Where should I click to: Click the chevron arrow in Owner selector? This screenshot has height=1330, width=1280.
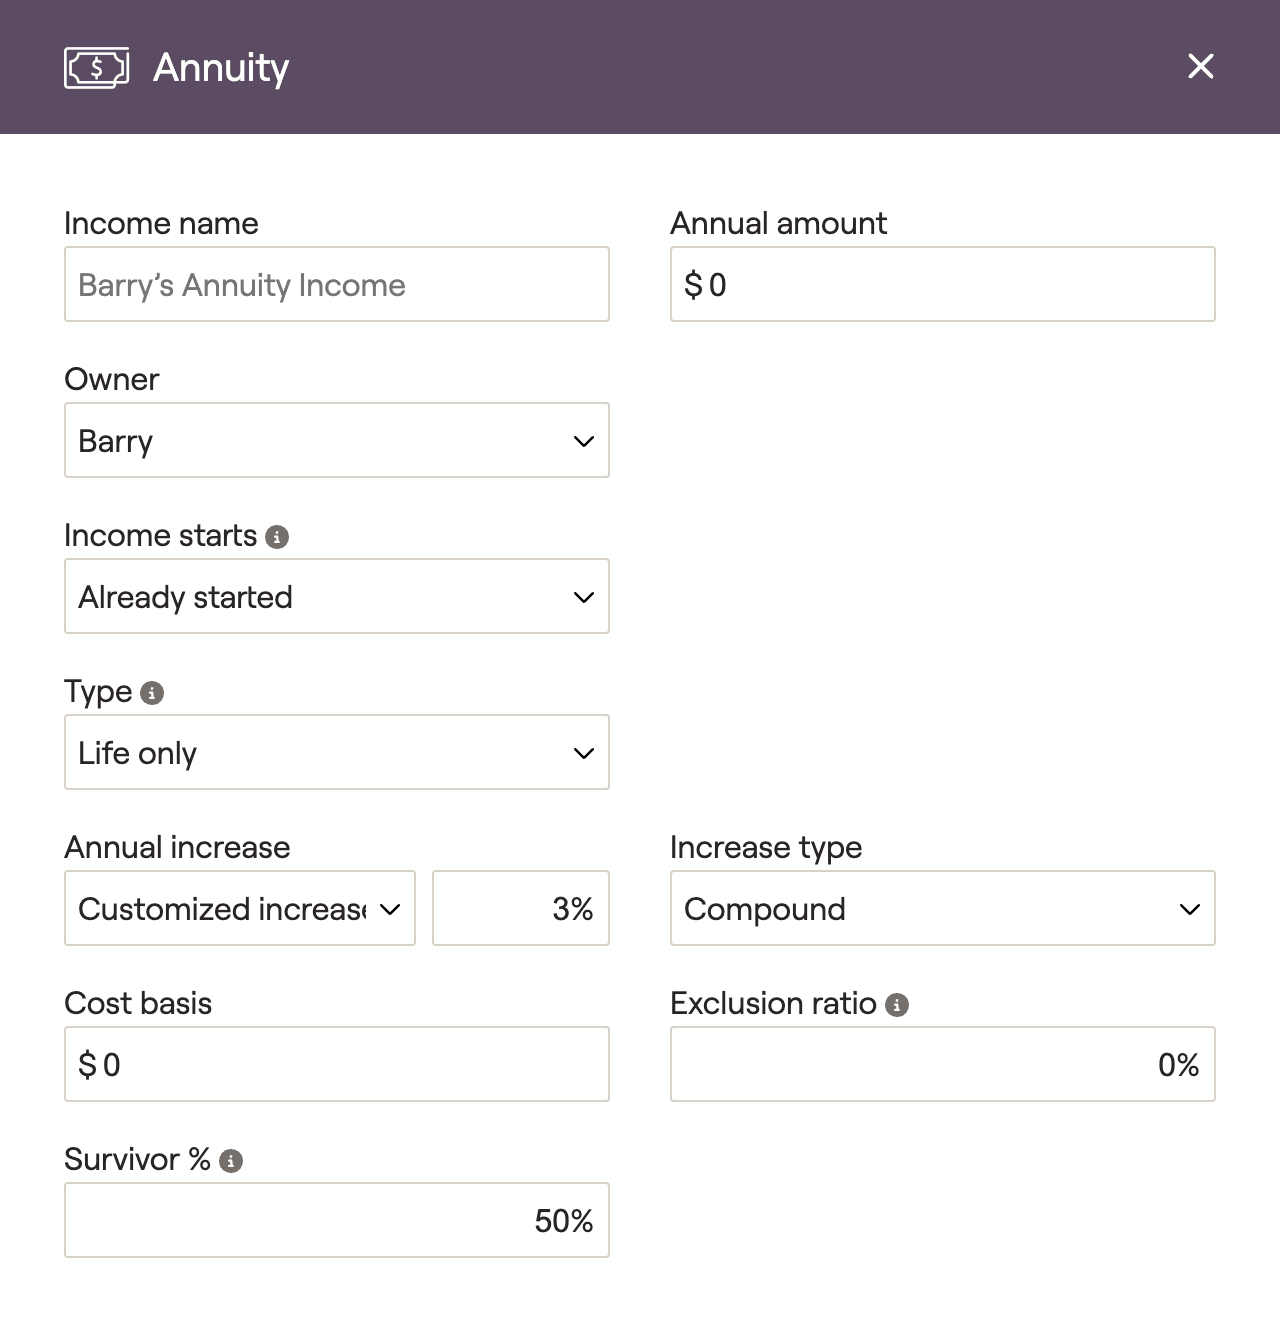point(584,441)
